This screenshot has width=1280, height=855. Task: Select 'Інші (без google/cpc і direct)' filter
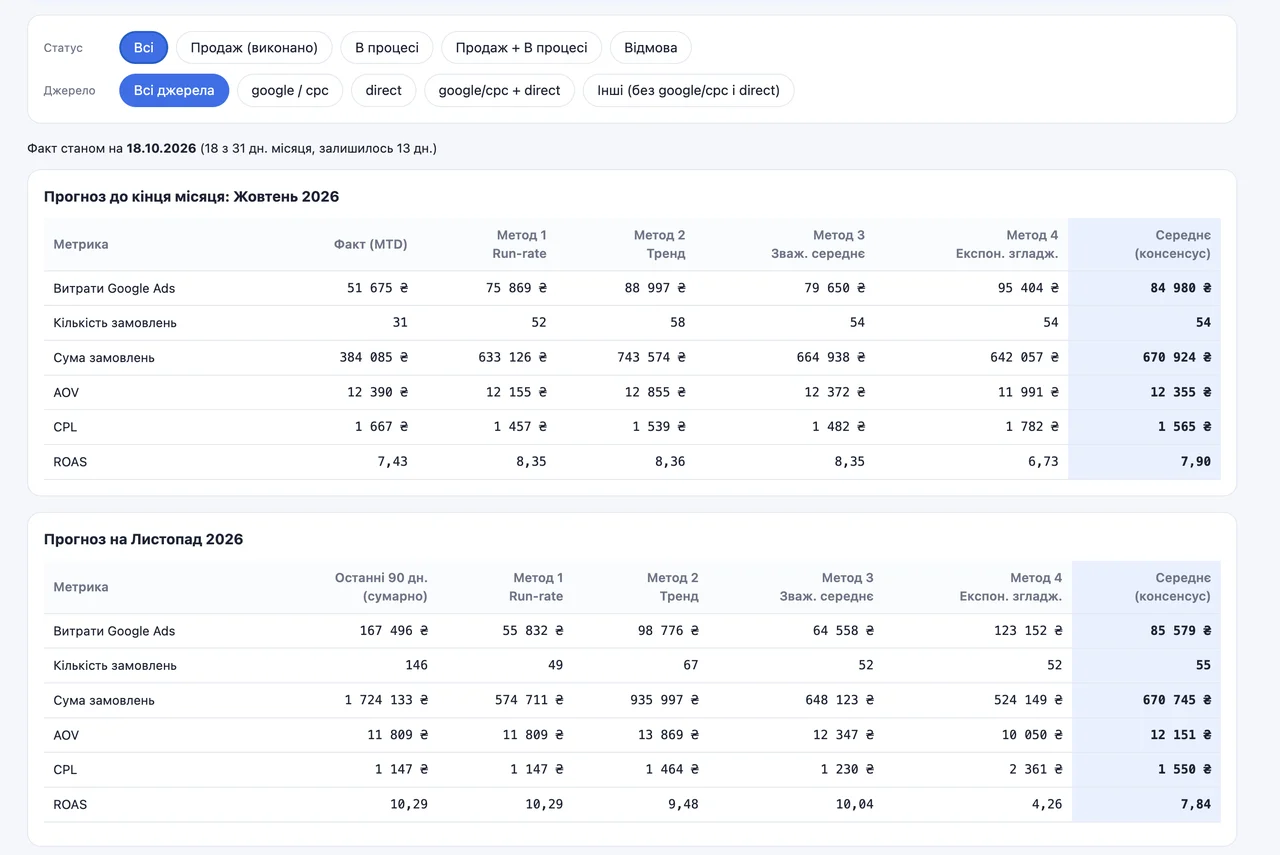pyautogui.click(x=689, y=90)
